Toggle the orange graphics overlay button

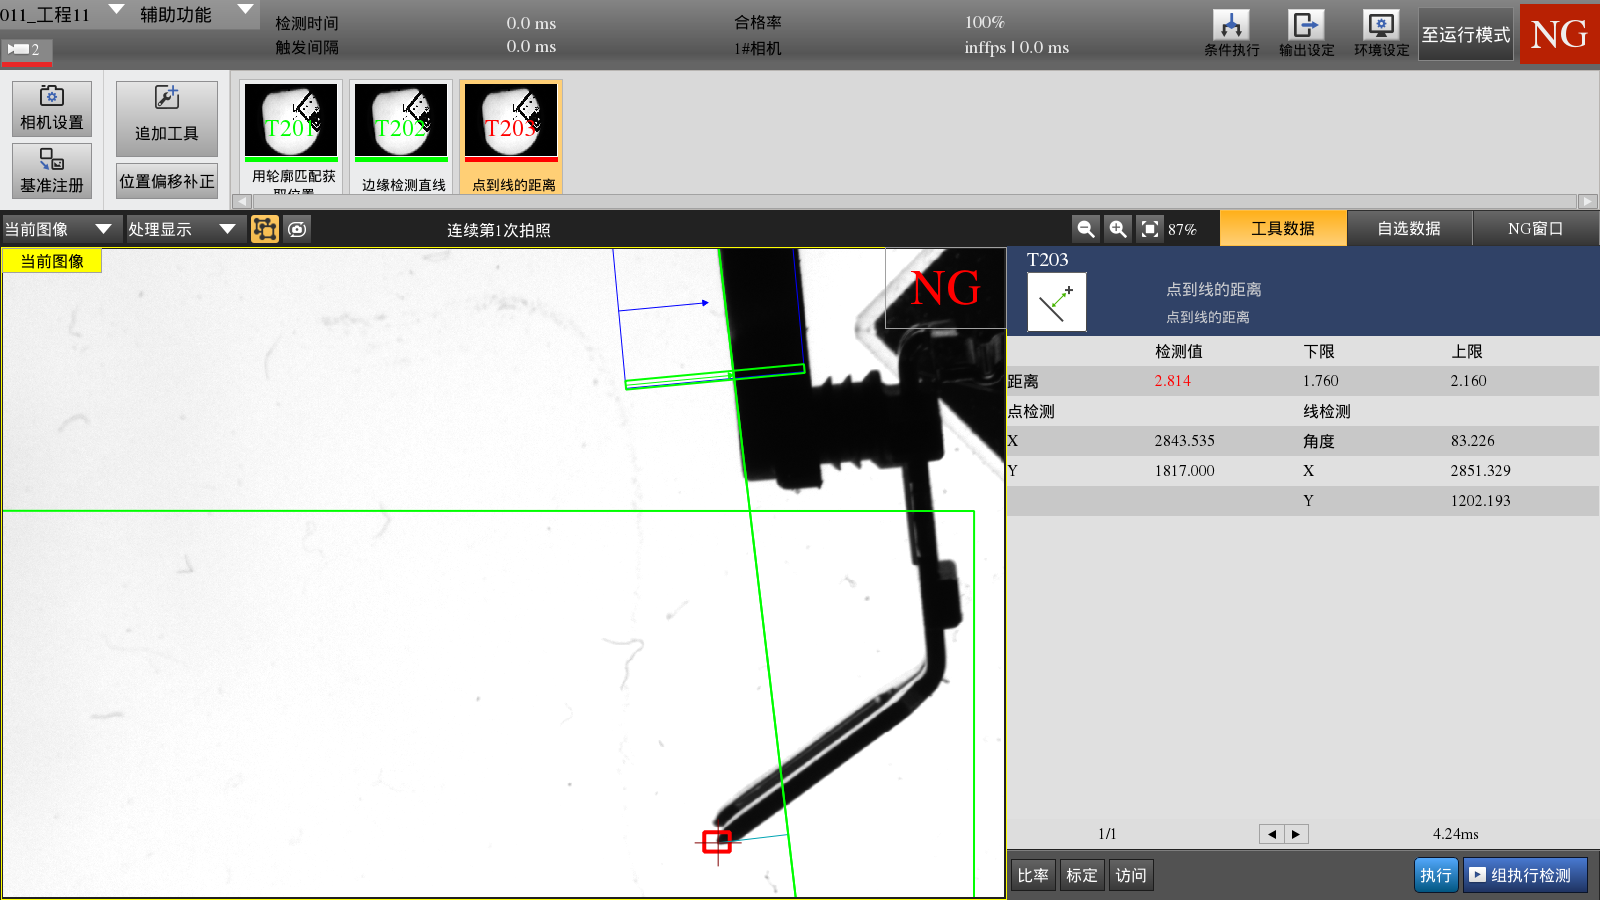click(265, 229)
